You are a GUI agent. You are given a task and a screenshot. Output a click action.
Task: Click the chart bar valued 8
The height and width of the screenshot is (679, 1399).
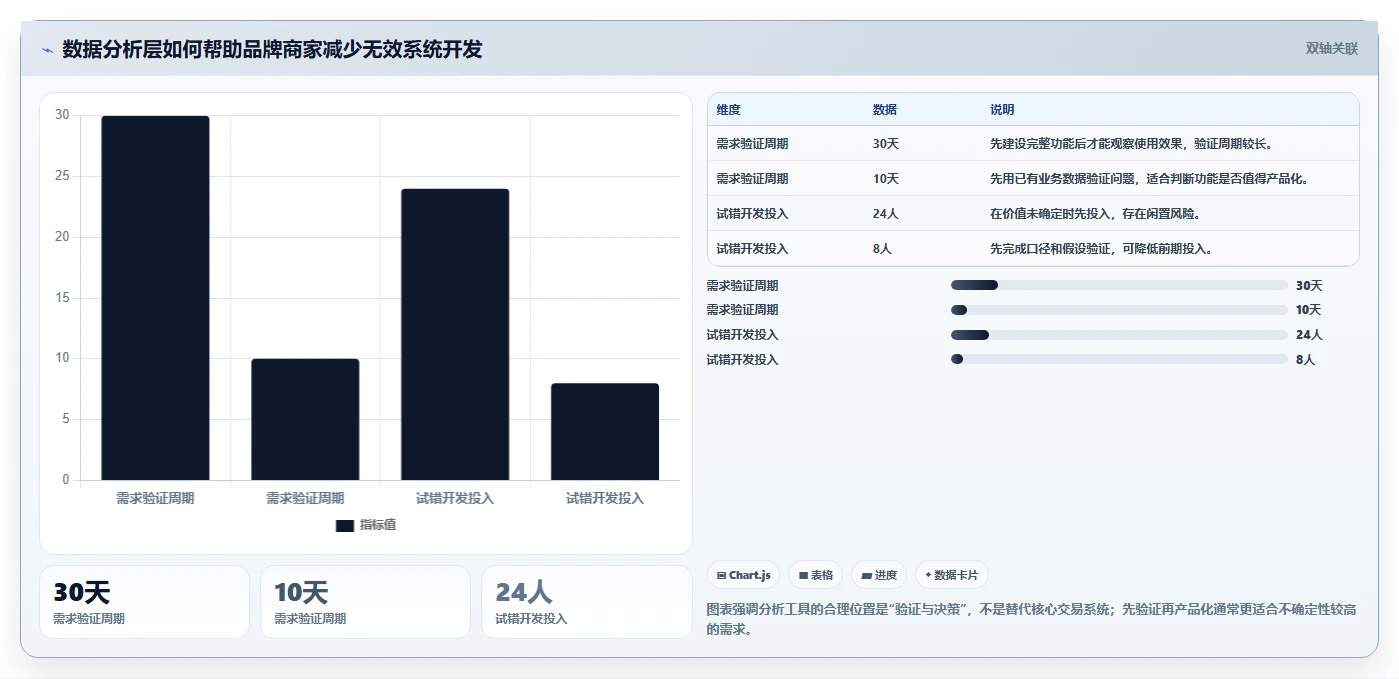coord(605,431)
